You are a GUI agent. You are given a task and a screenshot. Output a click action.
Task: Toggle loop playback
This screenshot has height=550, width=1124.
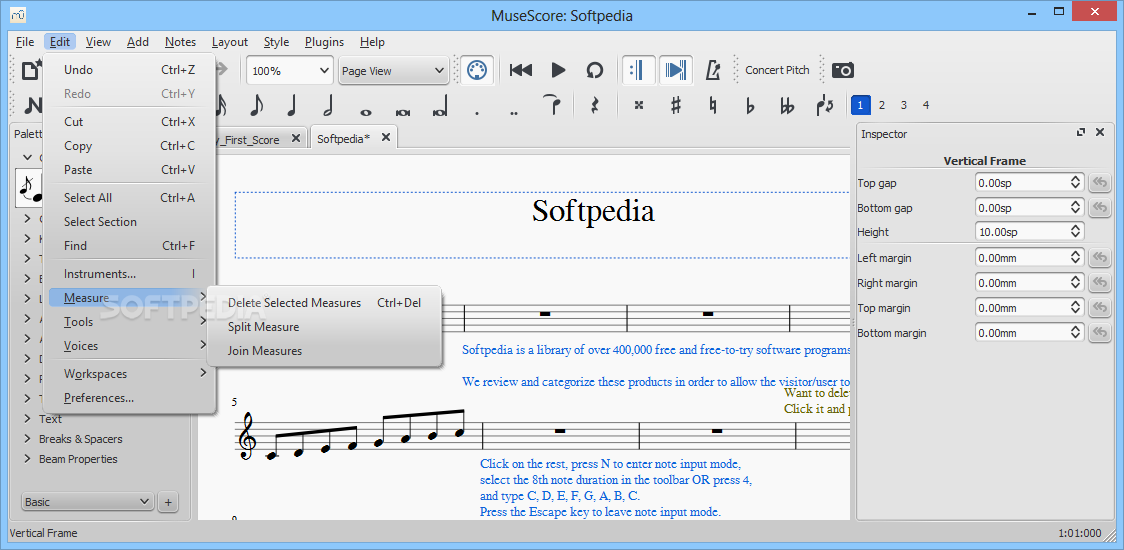(x=594, y=70)
